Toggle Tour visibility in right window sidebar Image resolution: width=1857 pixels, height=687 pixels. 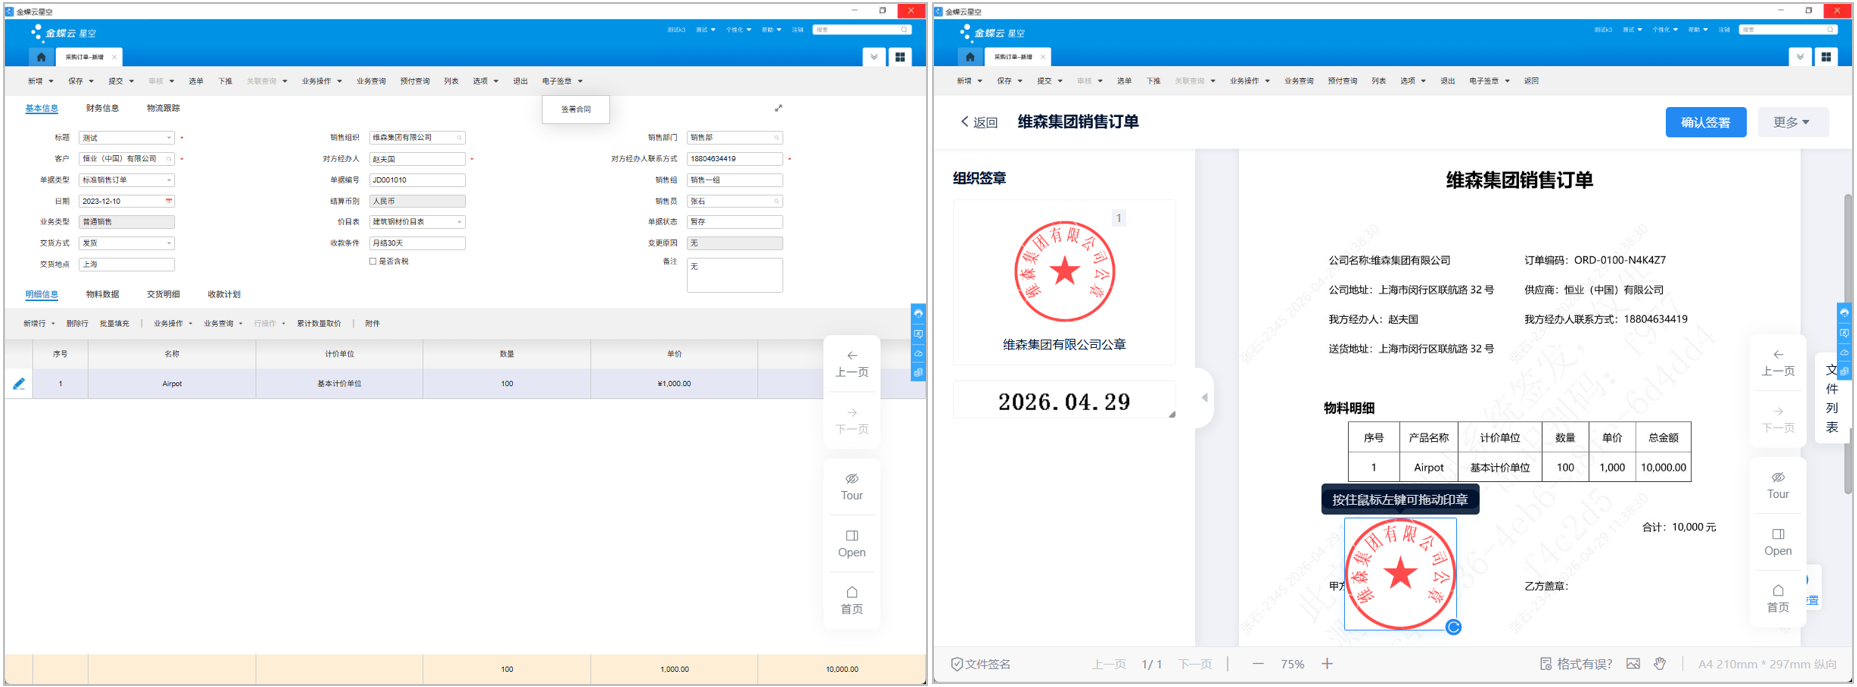pyautogui.click(x=1777, y=484)
